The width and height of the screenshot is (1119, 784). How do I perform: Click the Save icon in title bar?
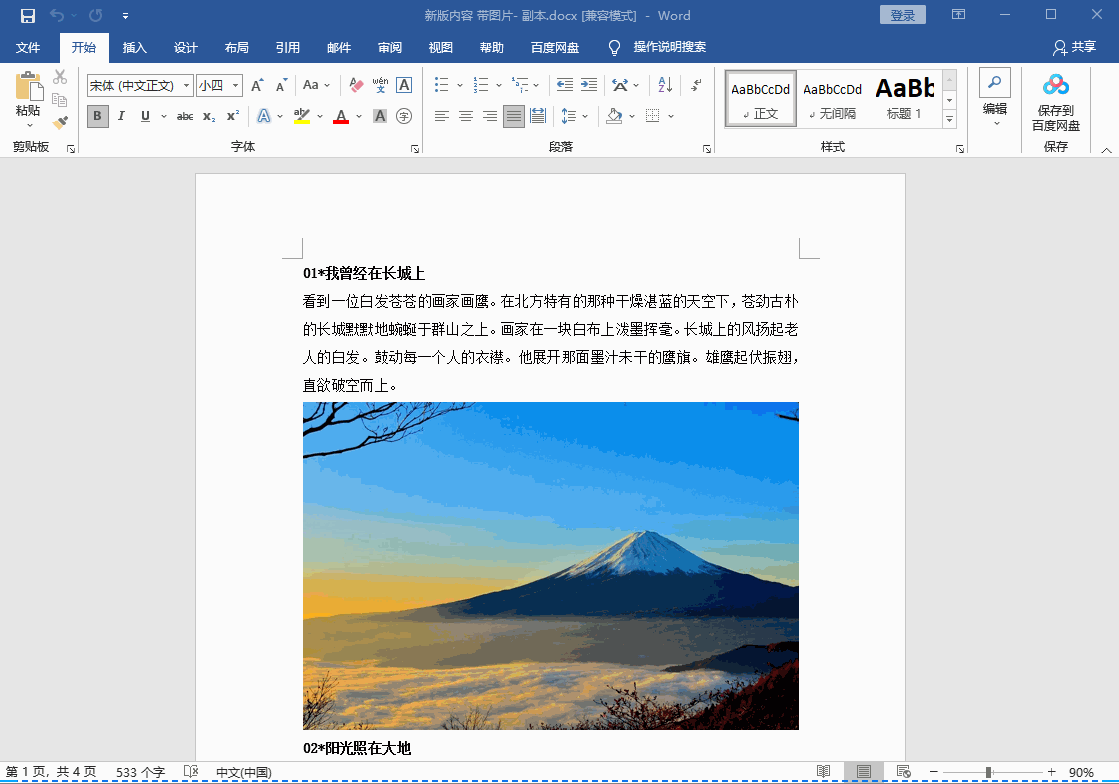[x=28, y=15]
